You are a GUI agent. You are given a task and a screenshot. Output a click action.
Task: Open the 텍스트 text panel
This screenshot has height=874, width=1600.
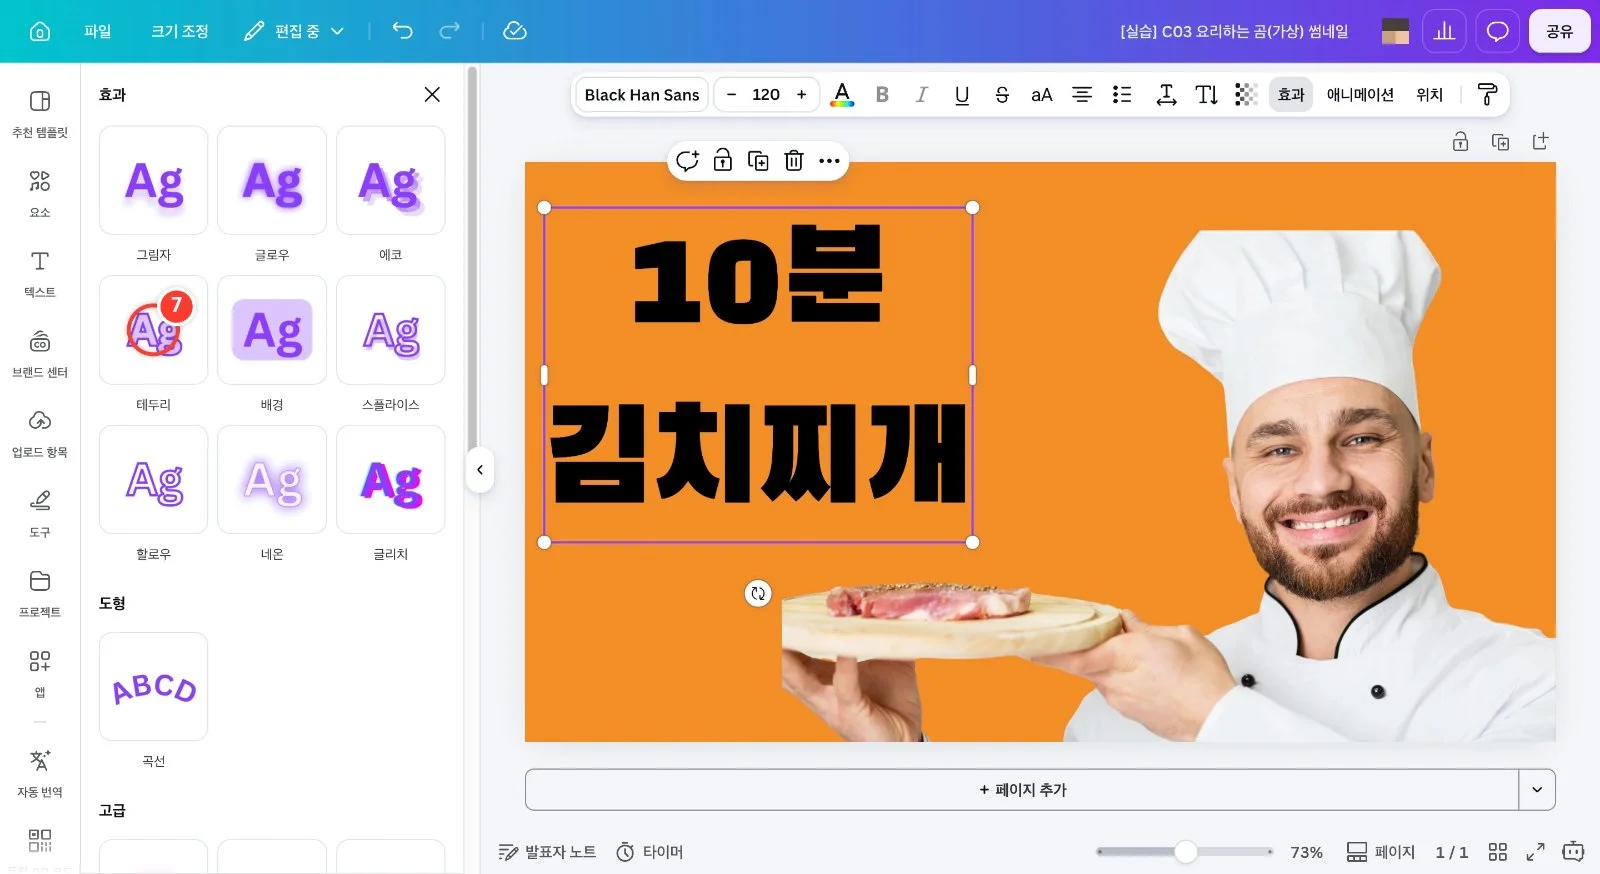coord(40,273)
